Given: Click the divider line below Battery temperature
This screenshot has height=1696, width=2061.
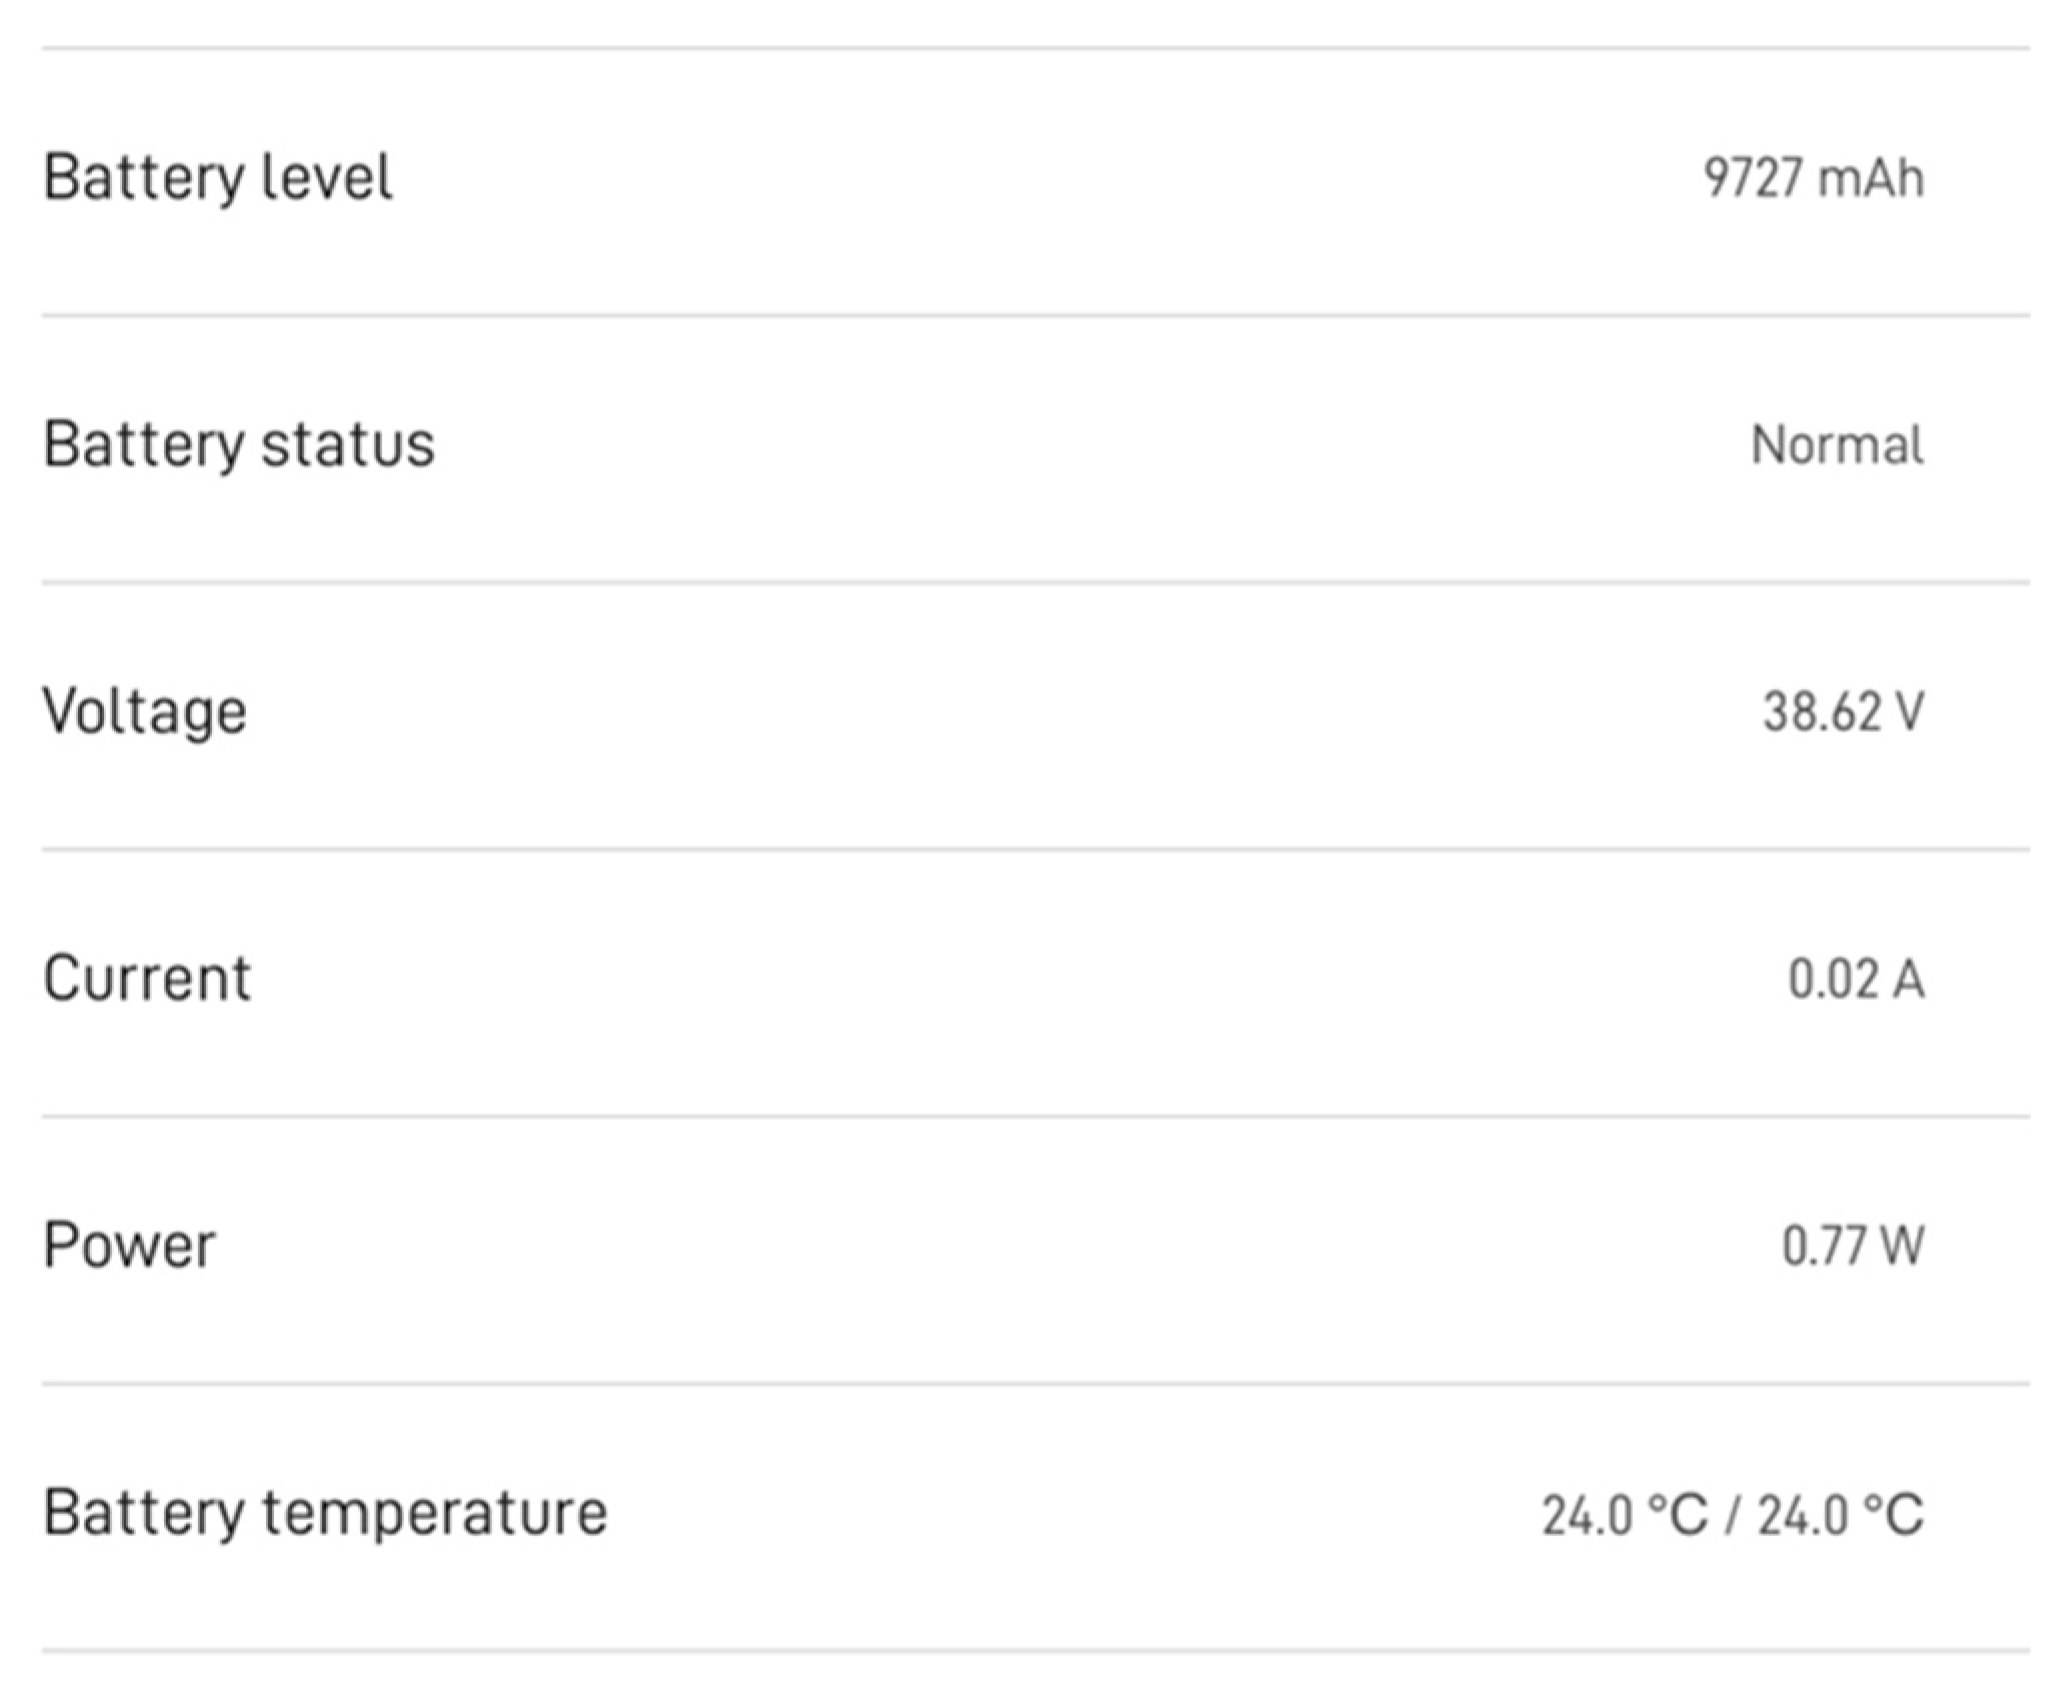Looking at the screenshot, I should coord(1035,1650).
